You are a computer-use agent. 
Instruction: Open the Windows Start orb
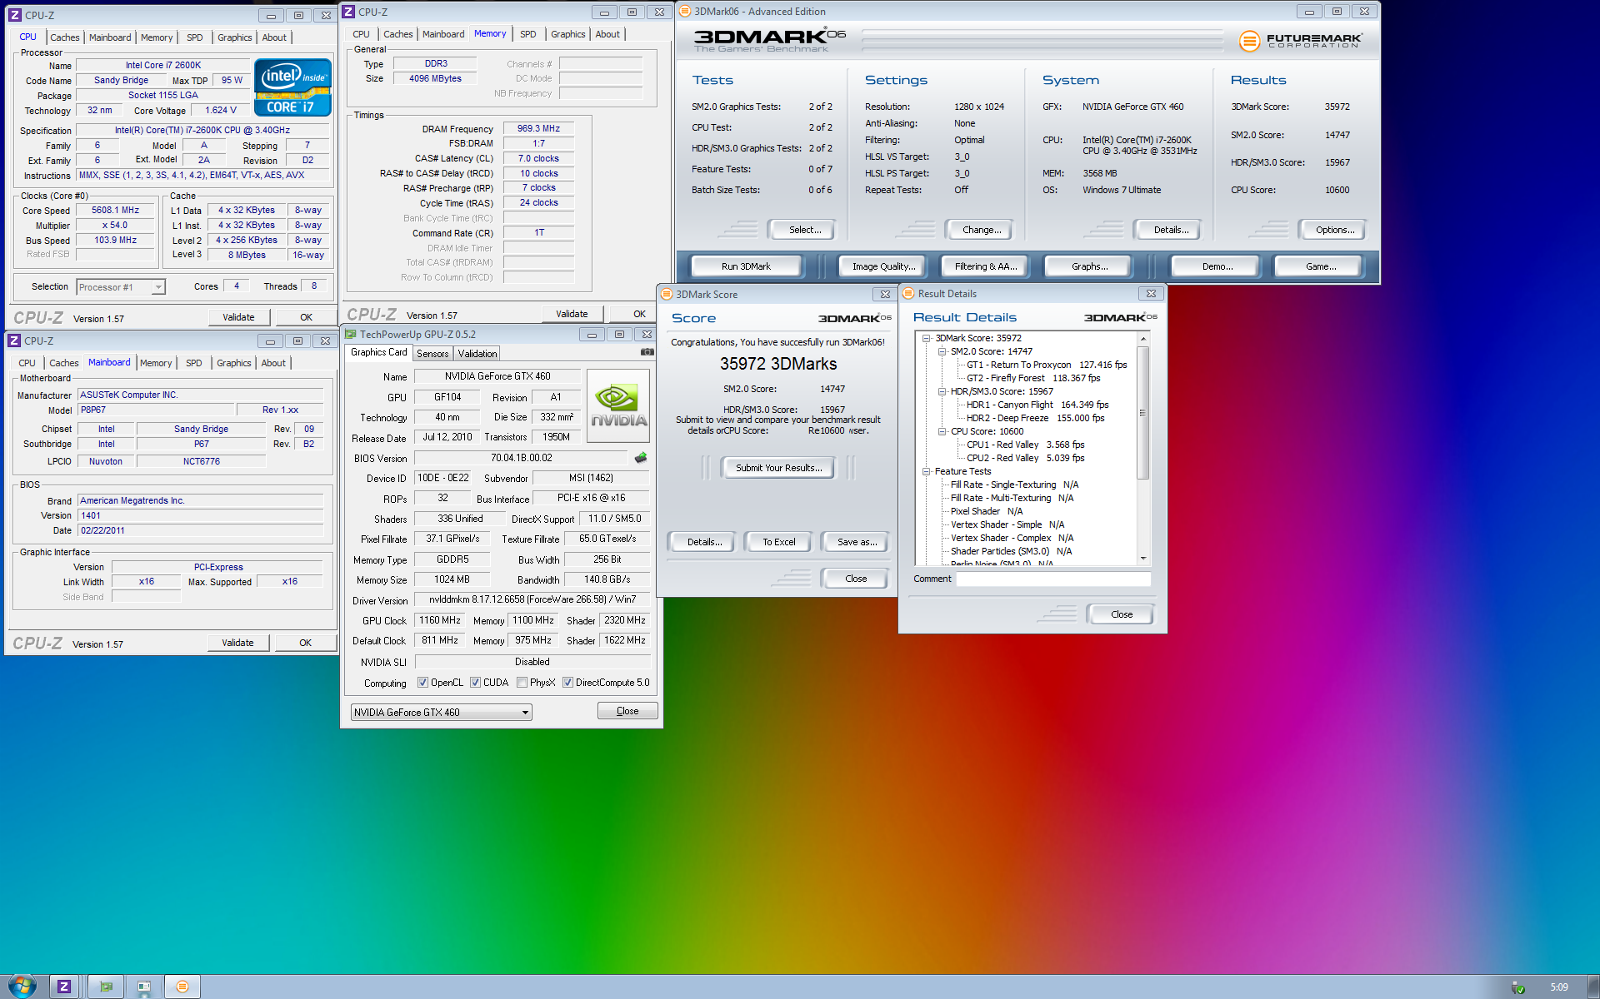[x=21, y=986]
